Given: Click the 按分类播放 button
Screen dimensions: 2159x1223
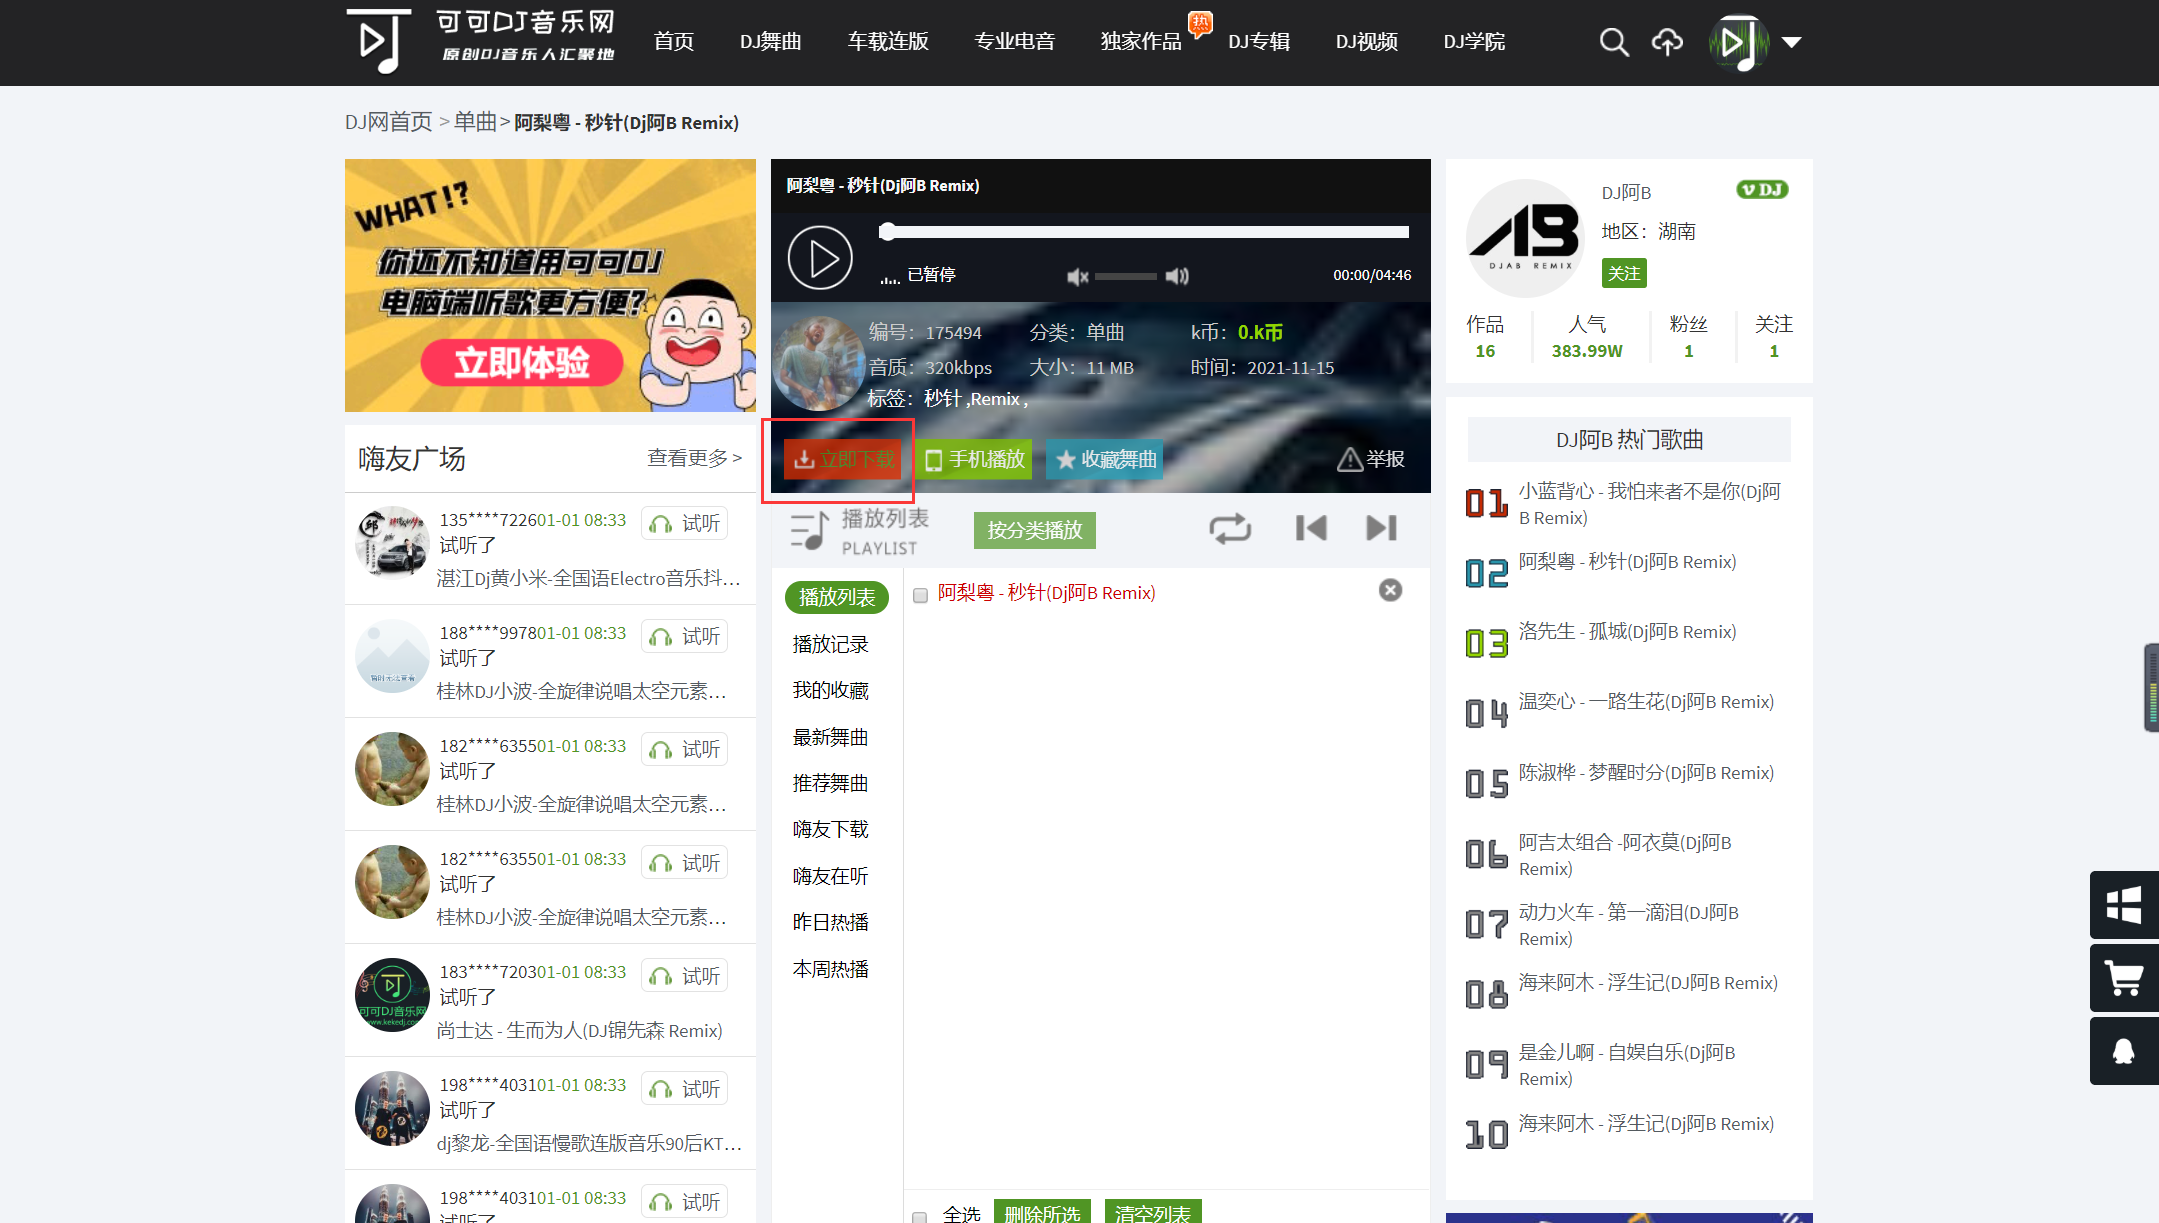Looking at the screenshot, I should click(x=1035, y=530).
